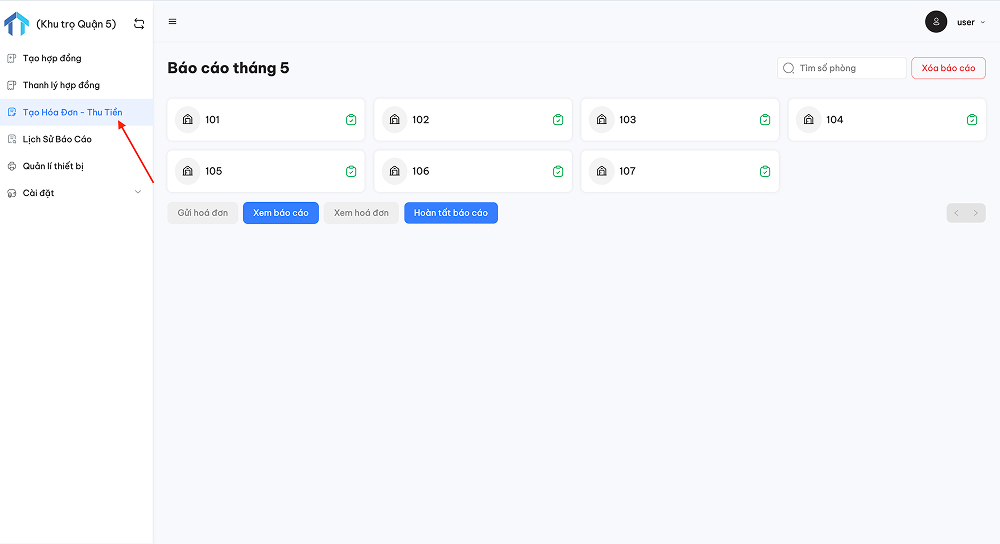Open the user account dropdown
1000x544 pixels.
(x=971, y=22)
